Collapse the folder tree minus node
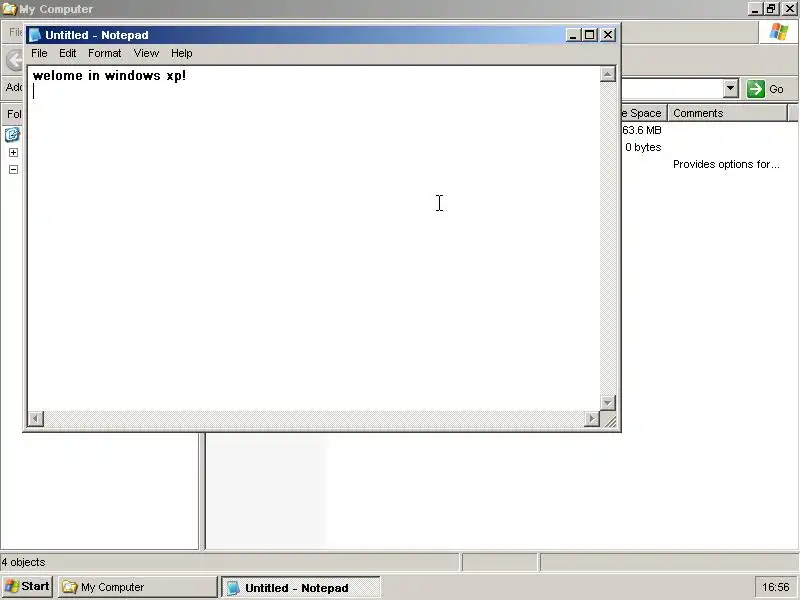800x600 pixels. pos(13,169)
